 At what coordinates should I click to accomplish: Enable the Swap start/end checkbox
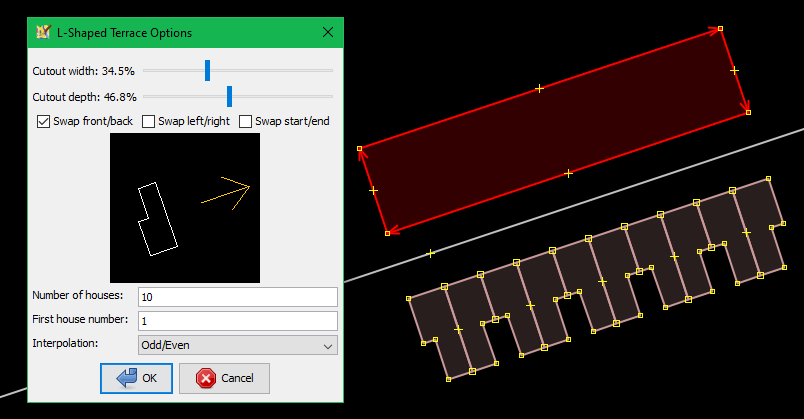coord(246,121)
